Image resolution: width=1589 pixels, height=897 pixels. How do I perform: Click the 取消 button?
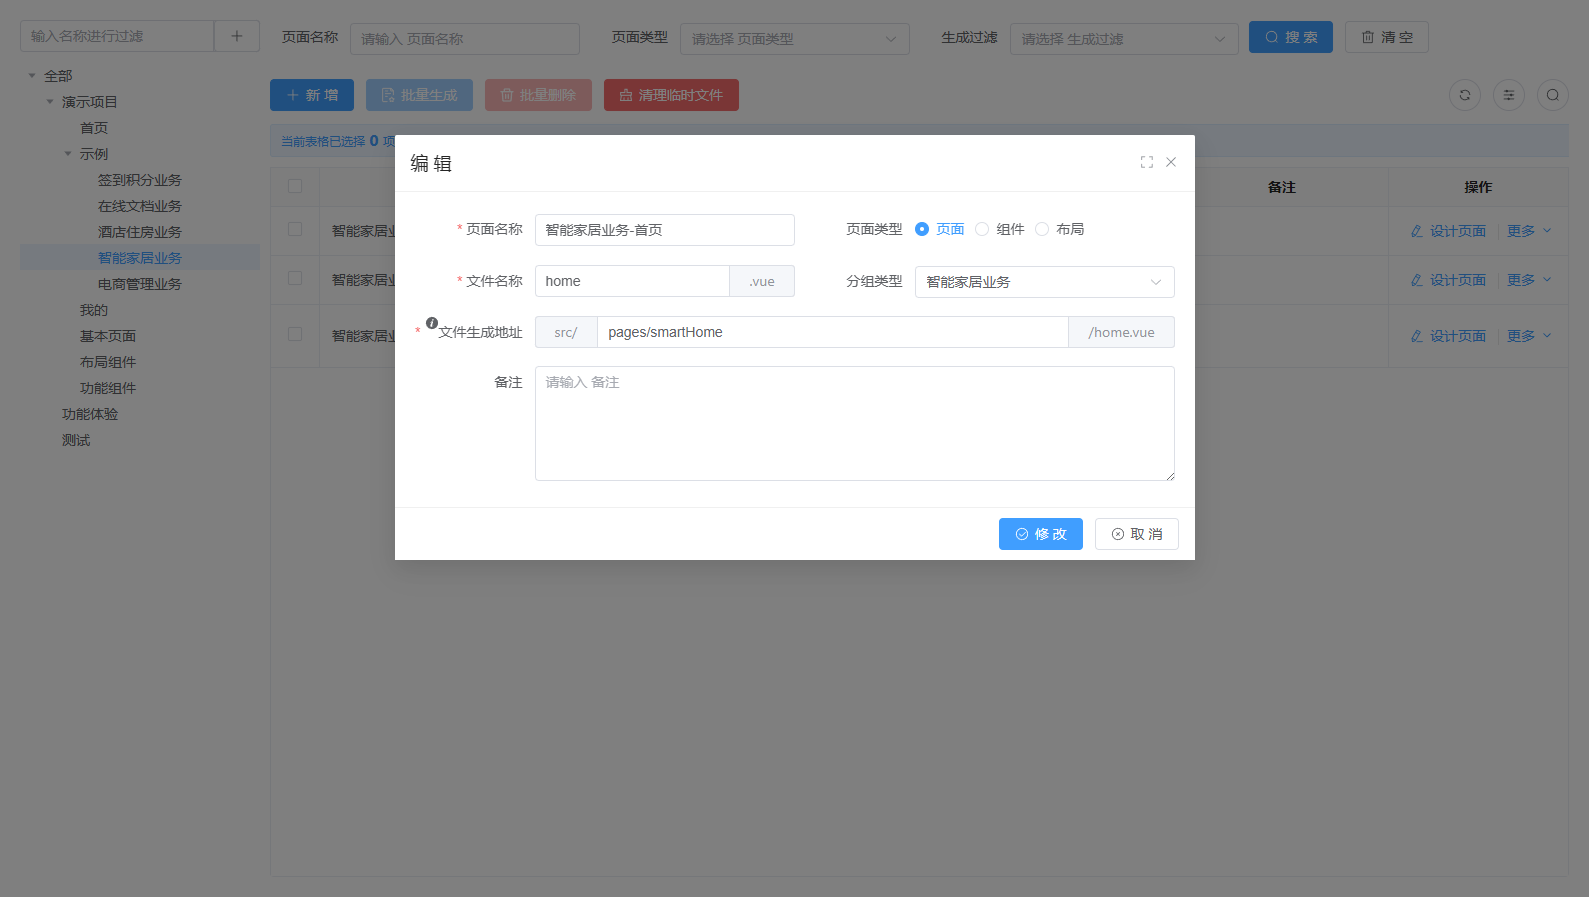[1136, 534]
